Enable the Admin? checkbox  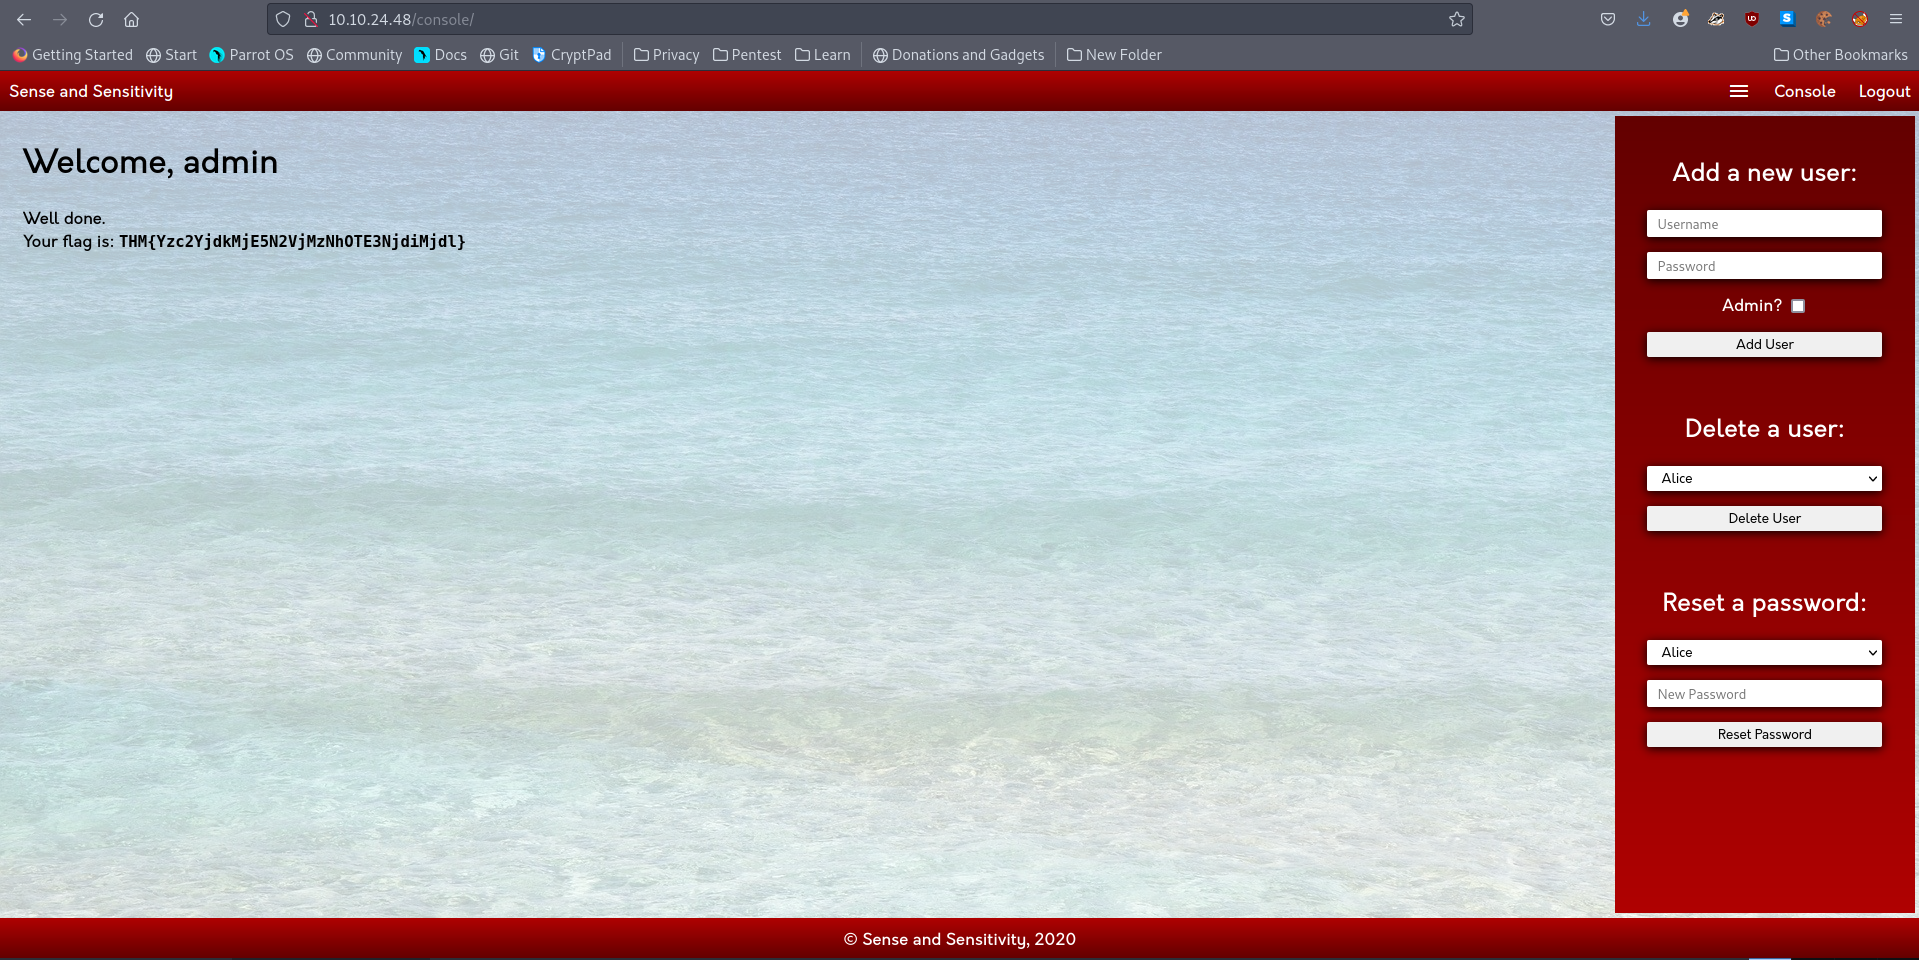click(x=1797, y=306)
